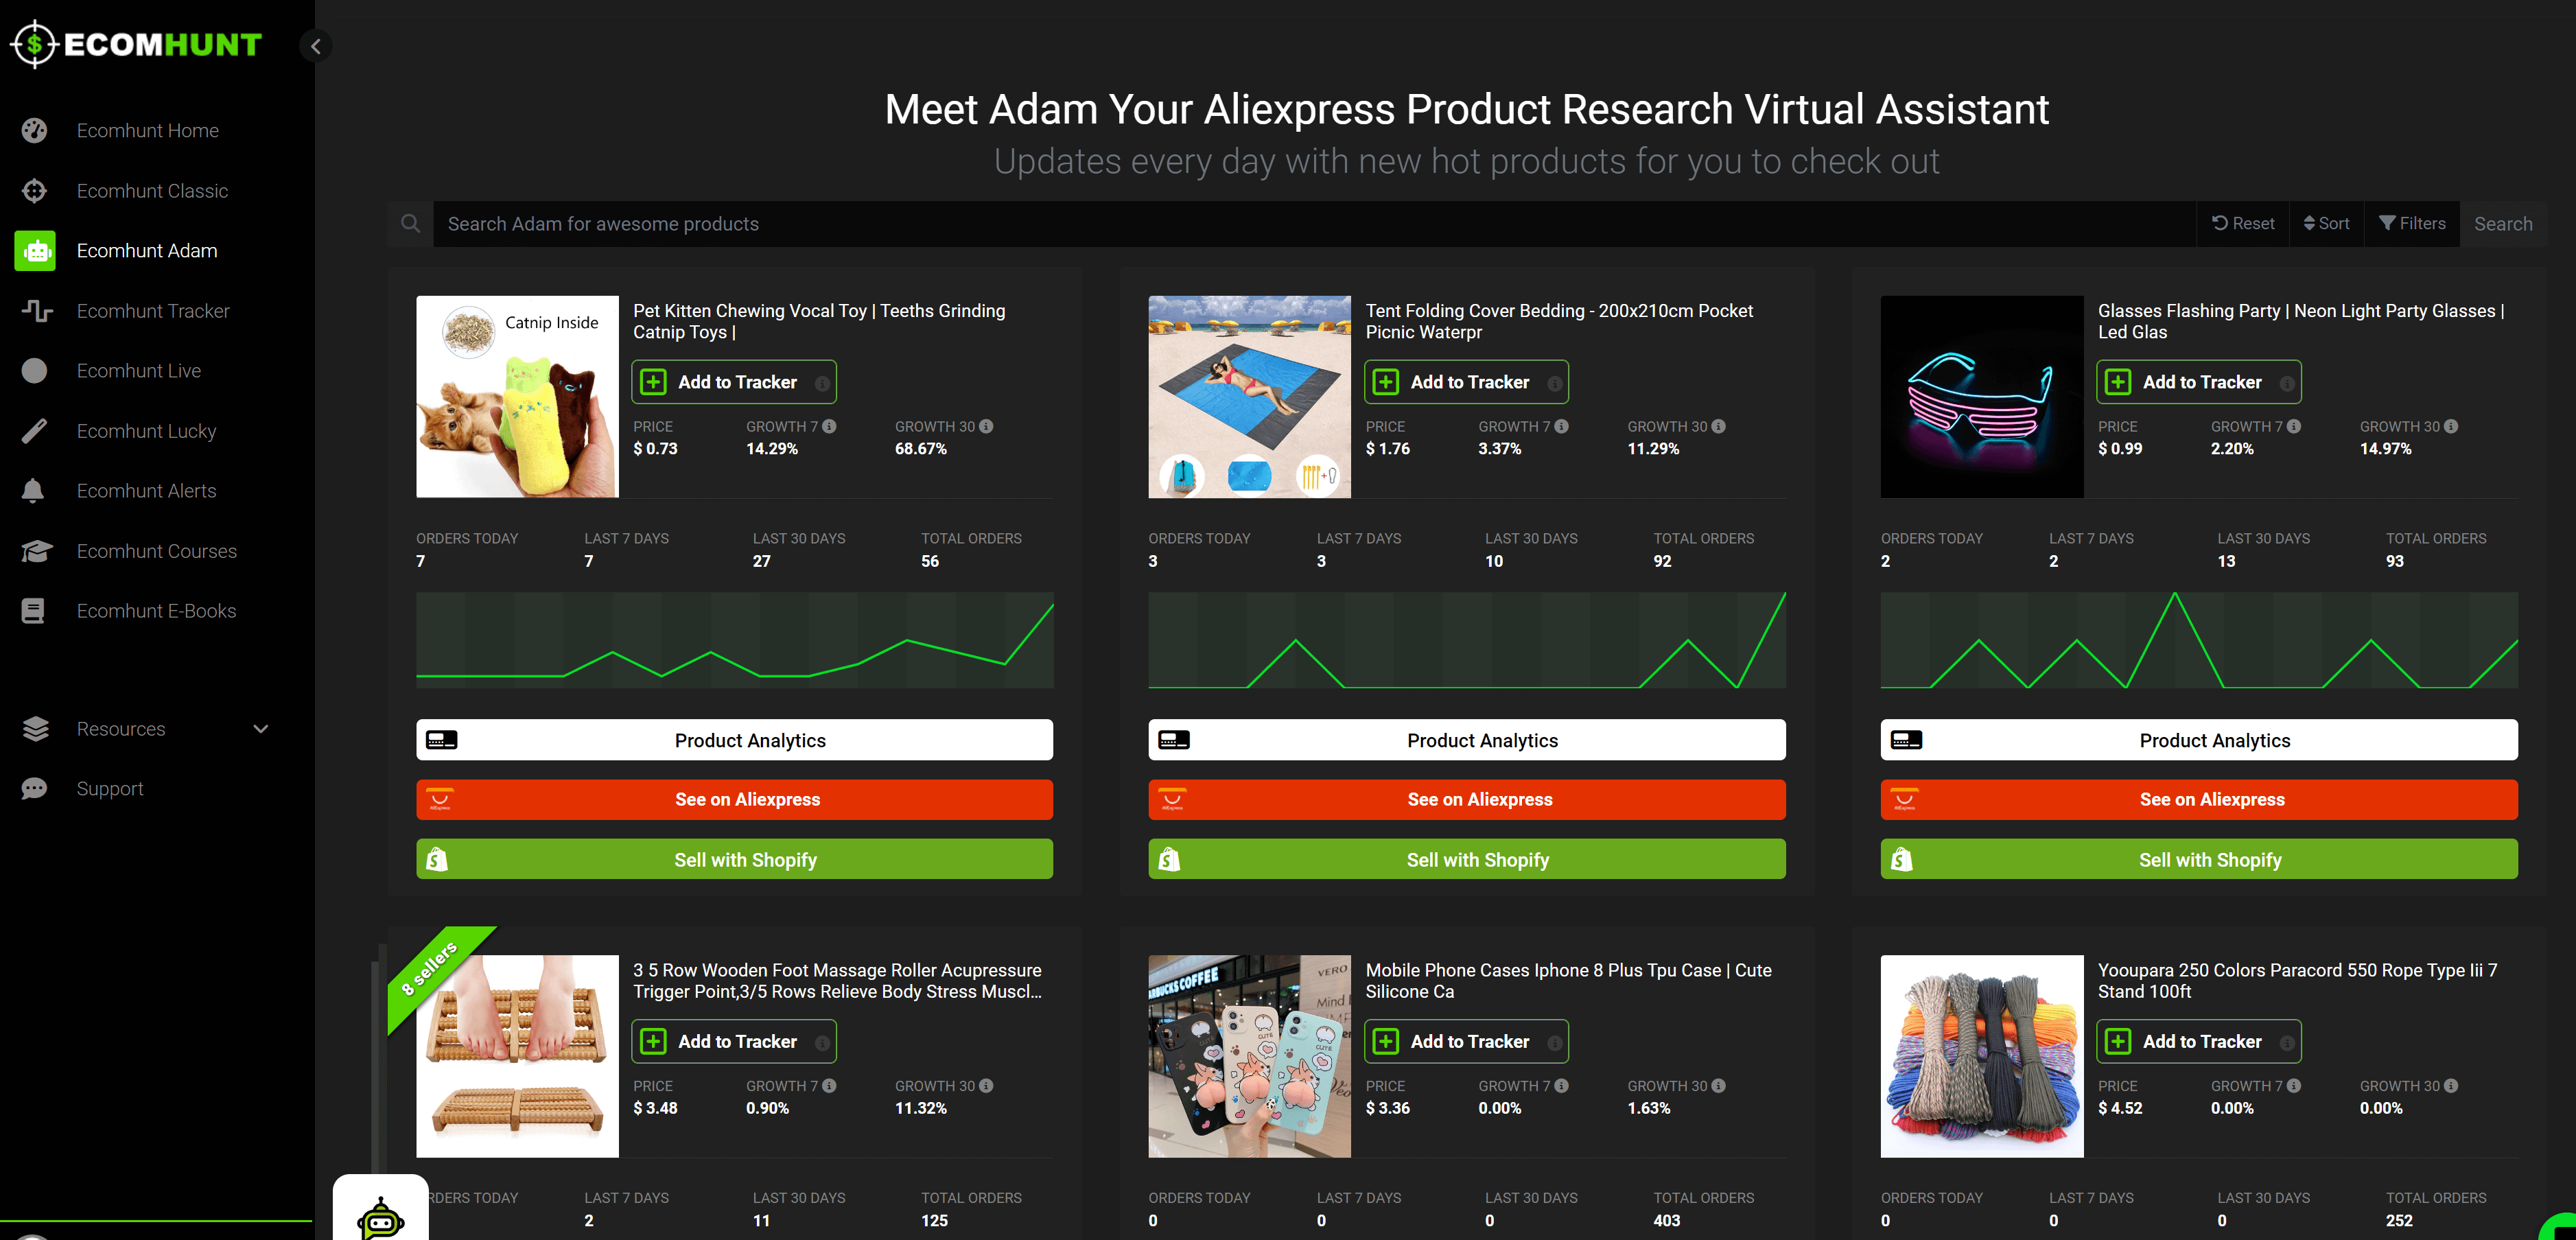Viewport: 2576px width, 1240px height.
Task: Click the Ecomhunt Lucky wand icon
Action: point(34,431)
